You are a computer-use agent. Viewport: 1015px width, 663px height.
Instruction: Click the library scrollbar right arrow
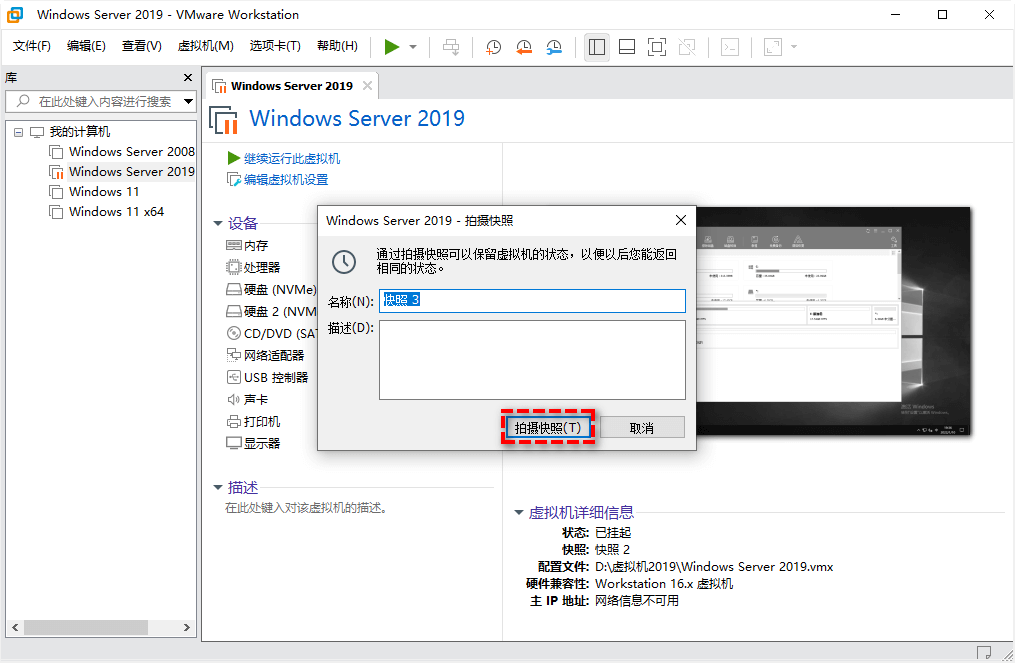point(186,627)
